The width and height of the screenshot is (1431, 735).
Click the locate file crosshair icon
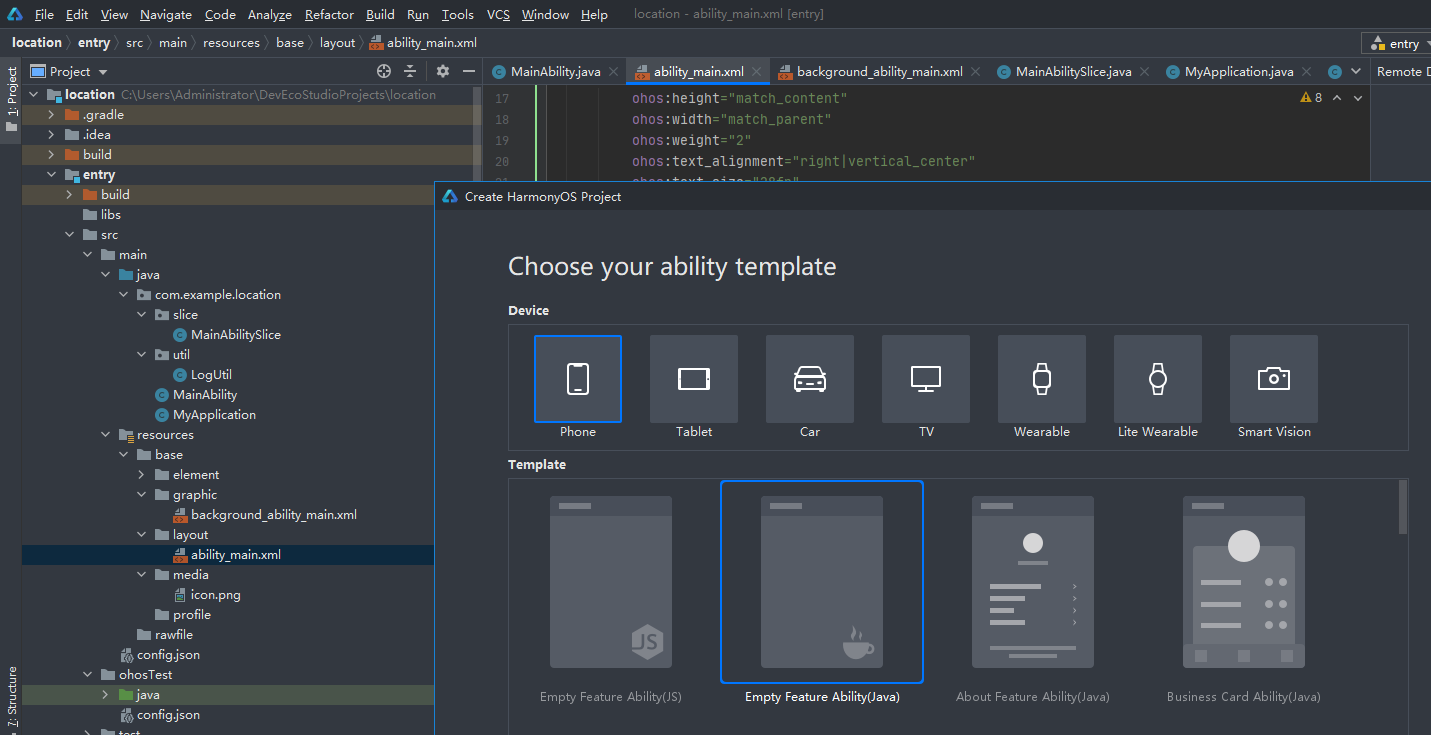384,71
